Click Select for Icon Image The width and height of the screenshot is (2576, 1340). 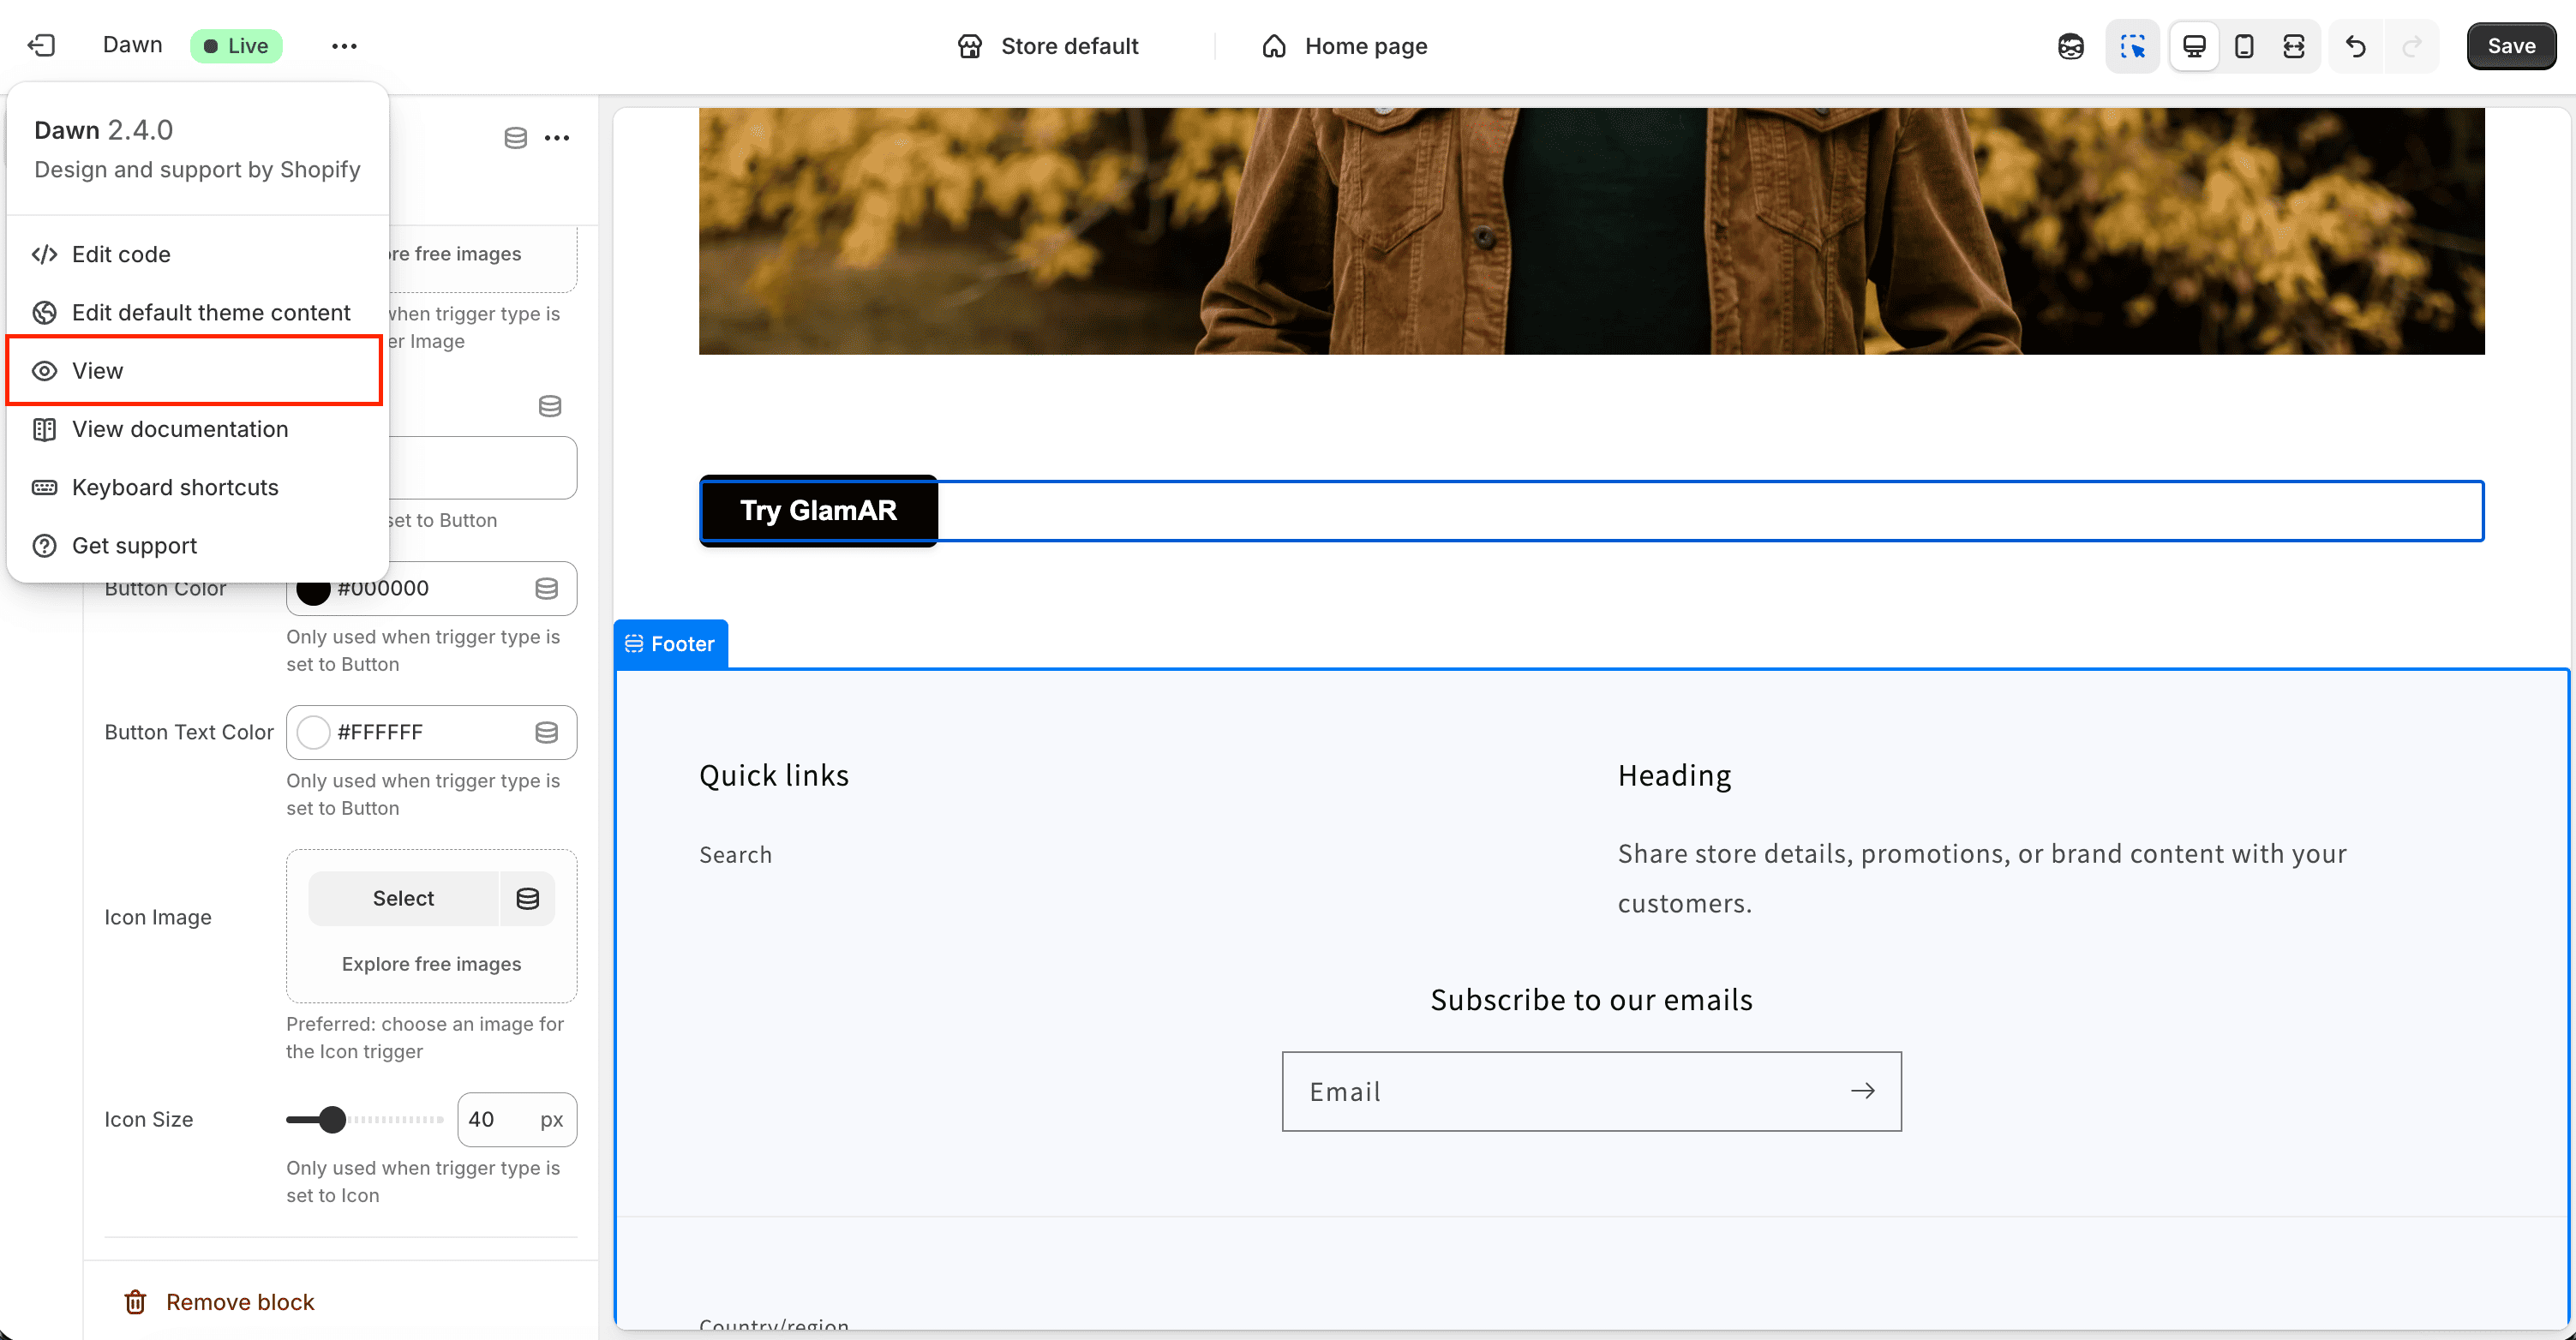point(403,898)
